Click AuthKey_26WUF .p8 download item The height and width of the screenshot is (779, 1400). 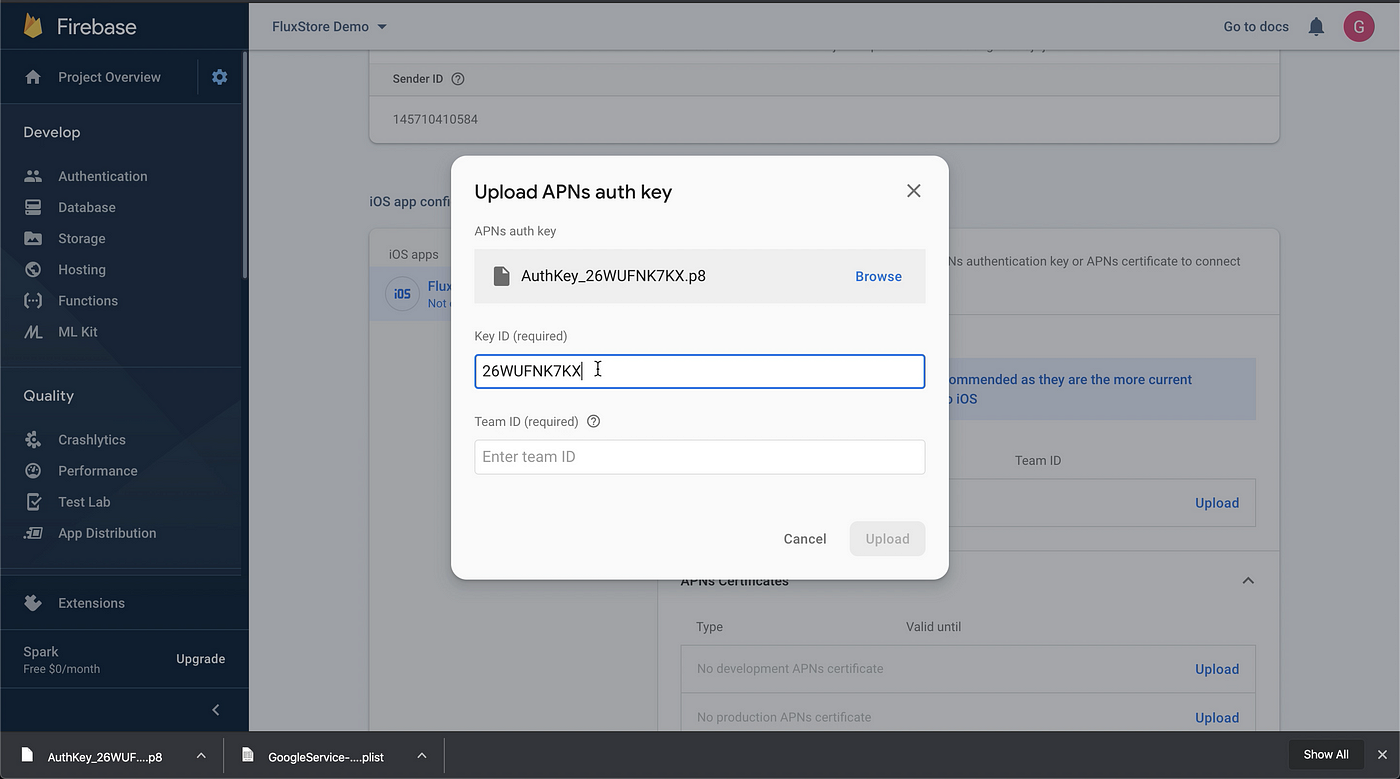point(105,756)
